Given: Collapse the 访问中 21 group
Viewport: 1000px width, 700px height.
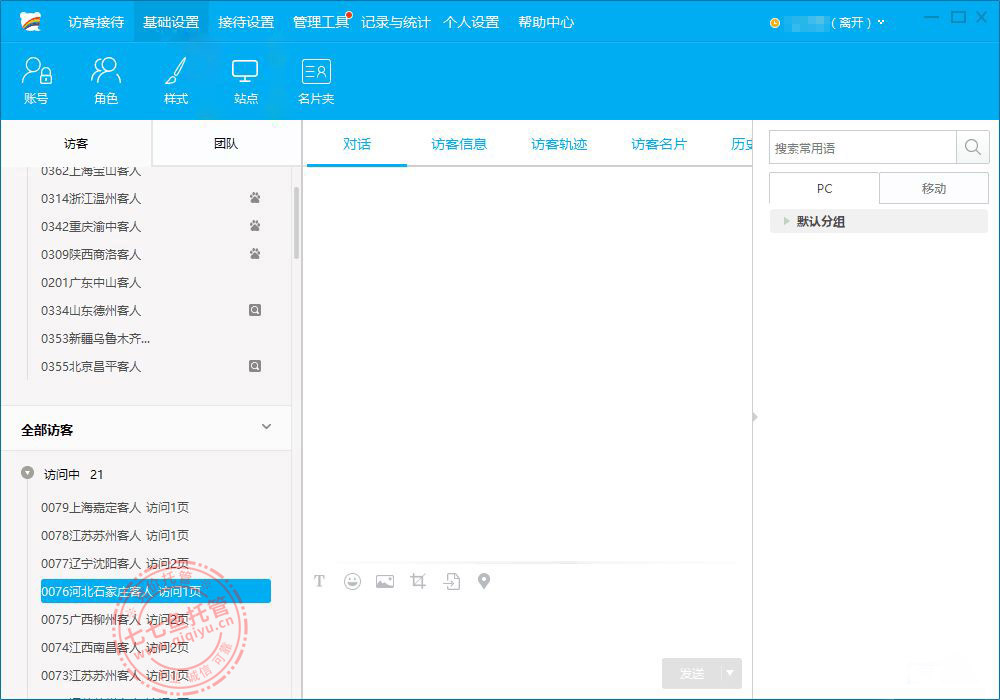Looking at the screenshot, I should (x=27, y=473).
